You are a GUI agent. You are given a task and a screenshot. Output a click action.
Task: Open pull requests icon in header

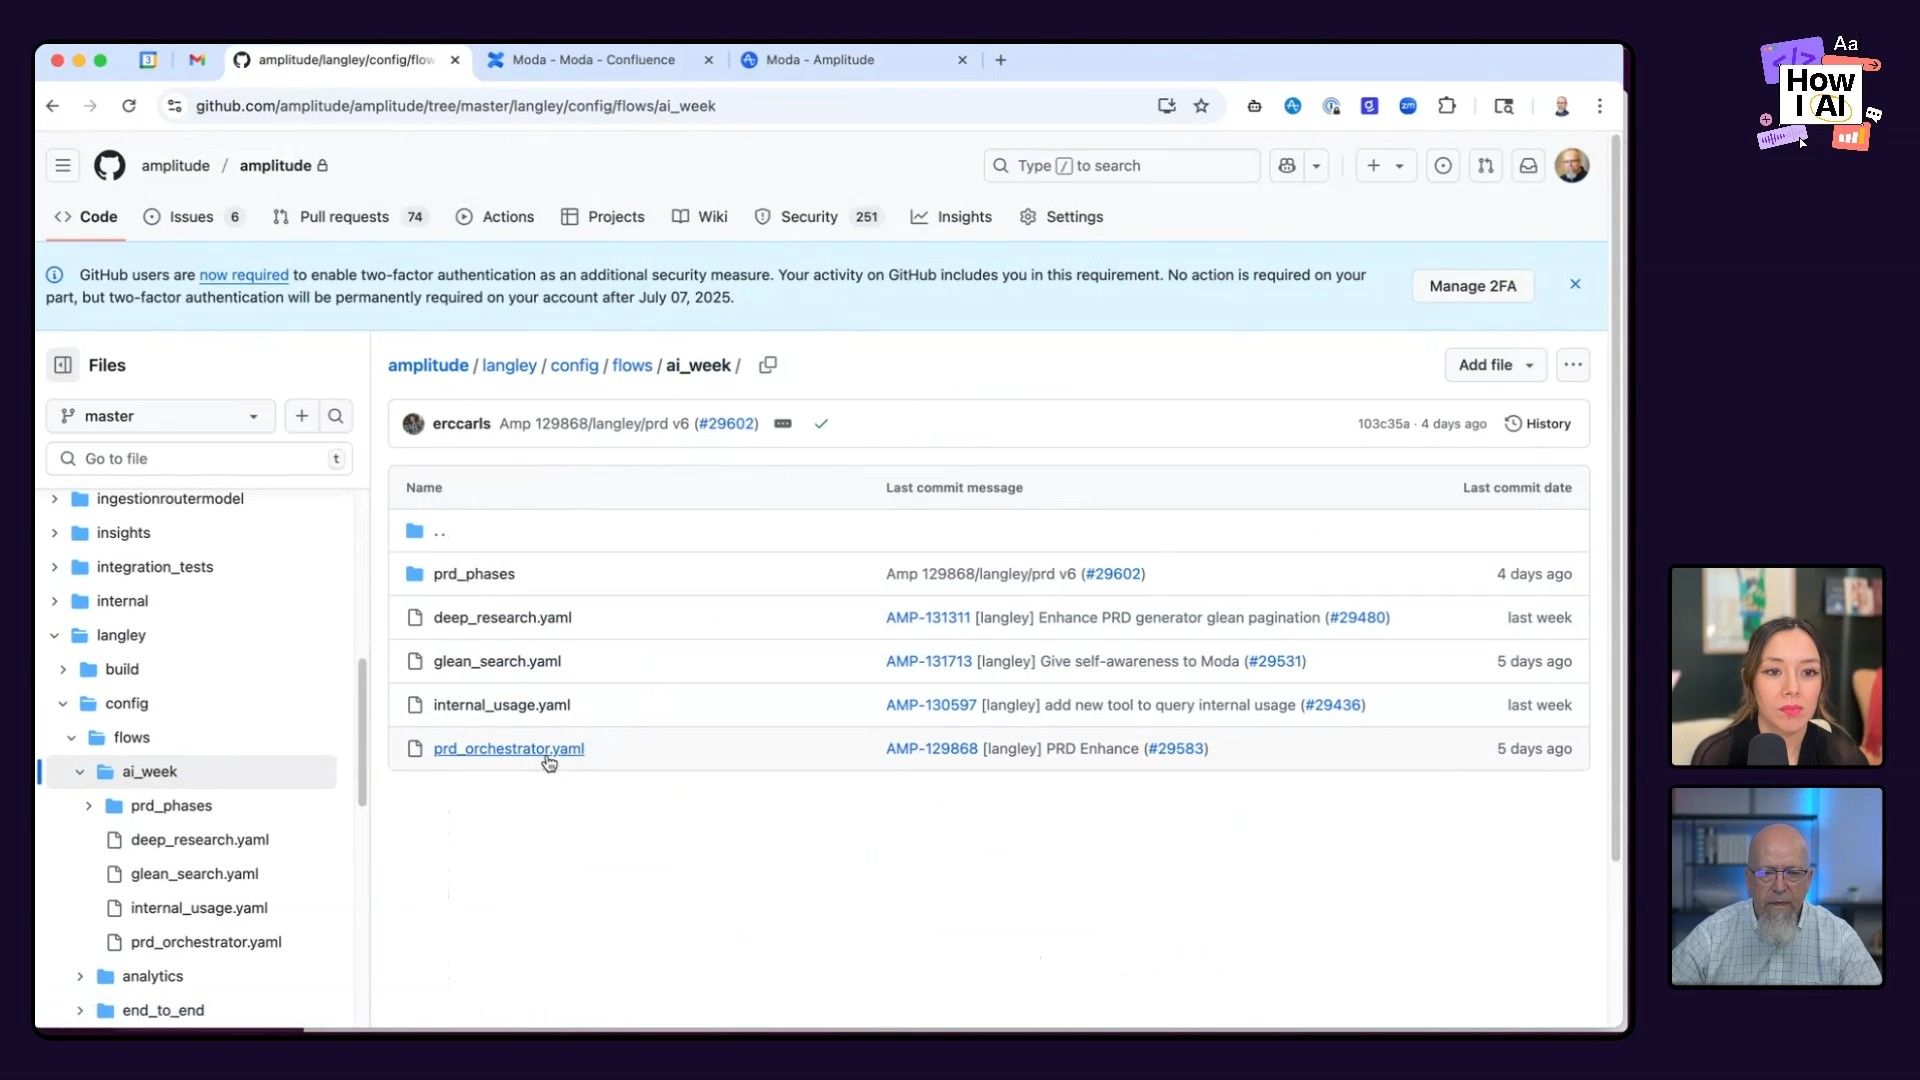(1486, 166)
